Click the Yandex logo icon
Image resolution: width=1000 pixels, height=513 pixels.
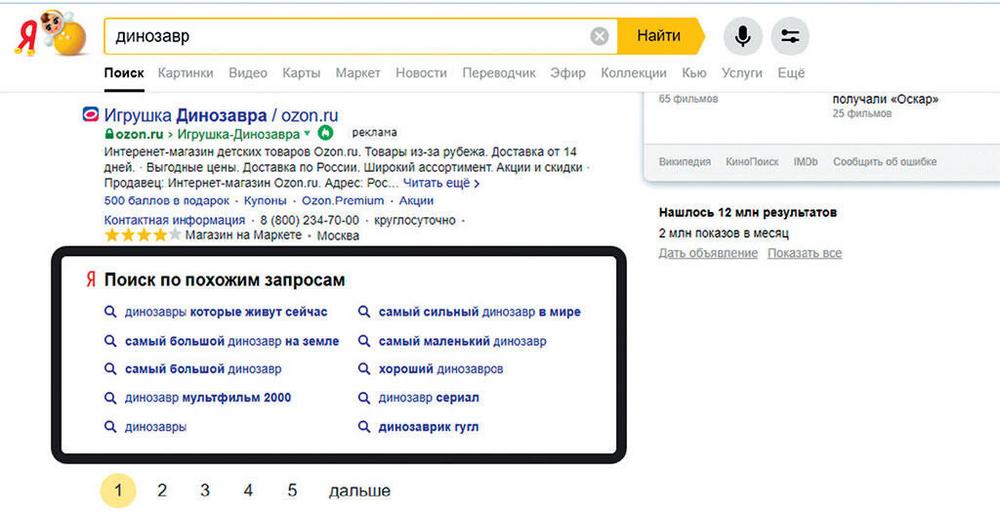coord(50,34)
